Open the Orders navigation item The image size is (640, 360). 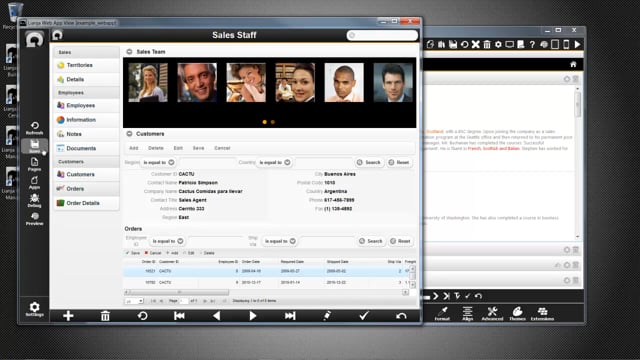pyautogui.click(x=86, y=189)
